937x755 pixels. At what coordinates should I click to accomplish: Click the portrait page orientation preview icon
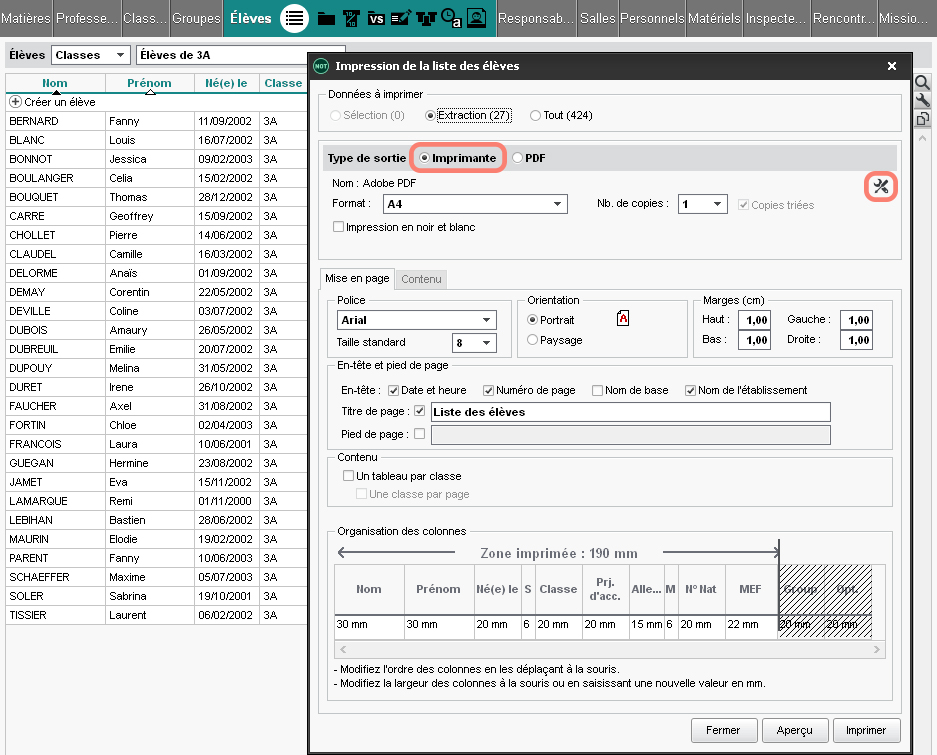pos(623,318)
